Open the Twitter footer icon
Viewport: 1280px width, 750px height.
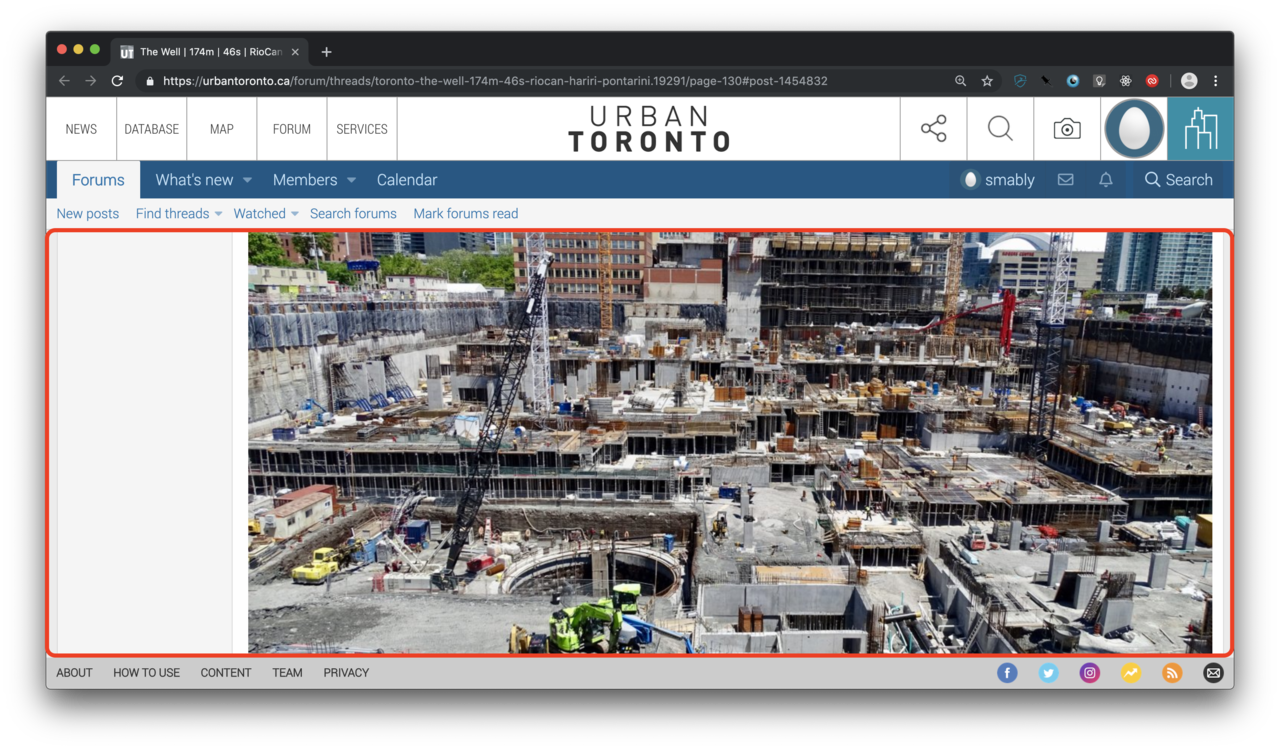[x=1048, y=673]
